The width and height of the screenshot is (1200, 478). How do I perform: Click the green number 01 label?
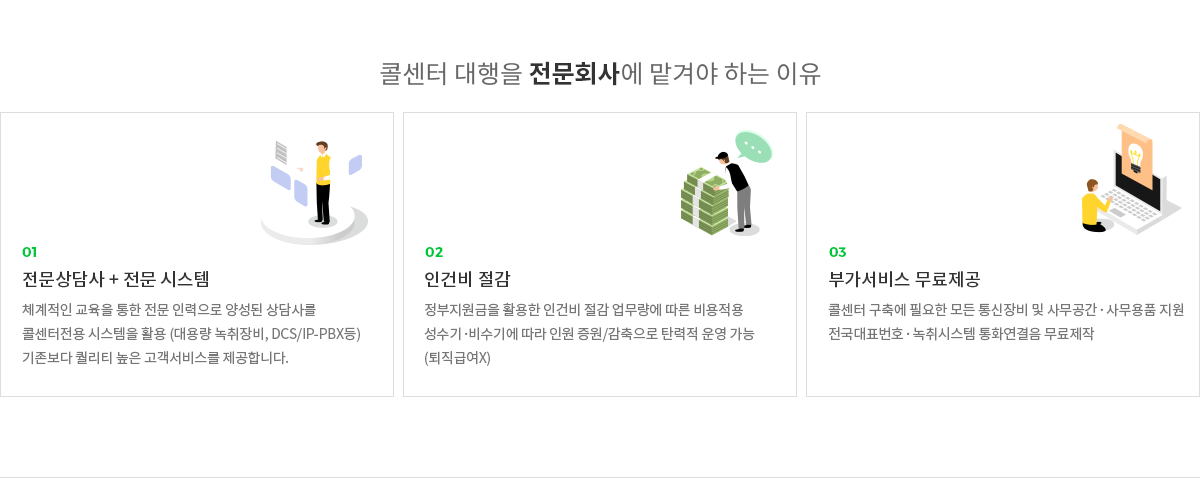pos(30,252)
